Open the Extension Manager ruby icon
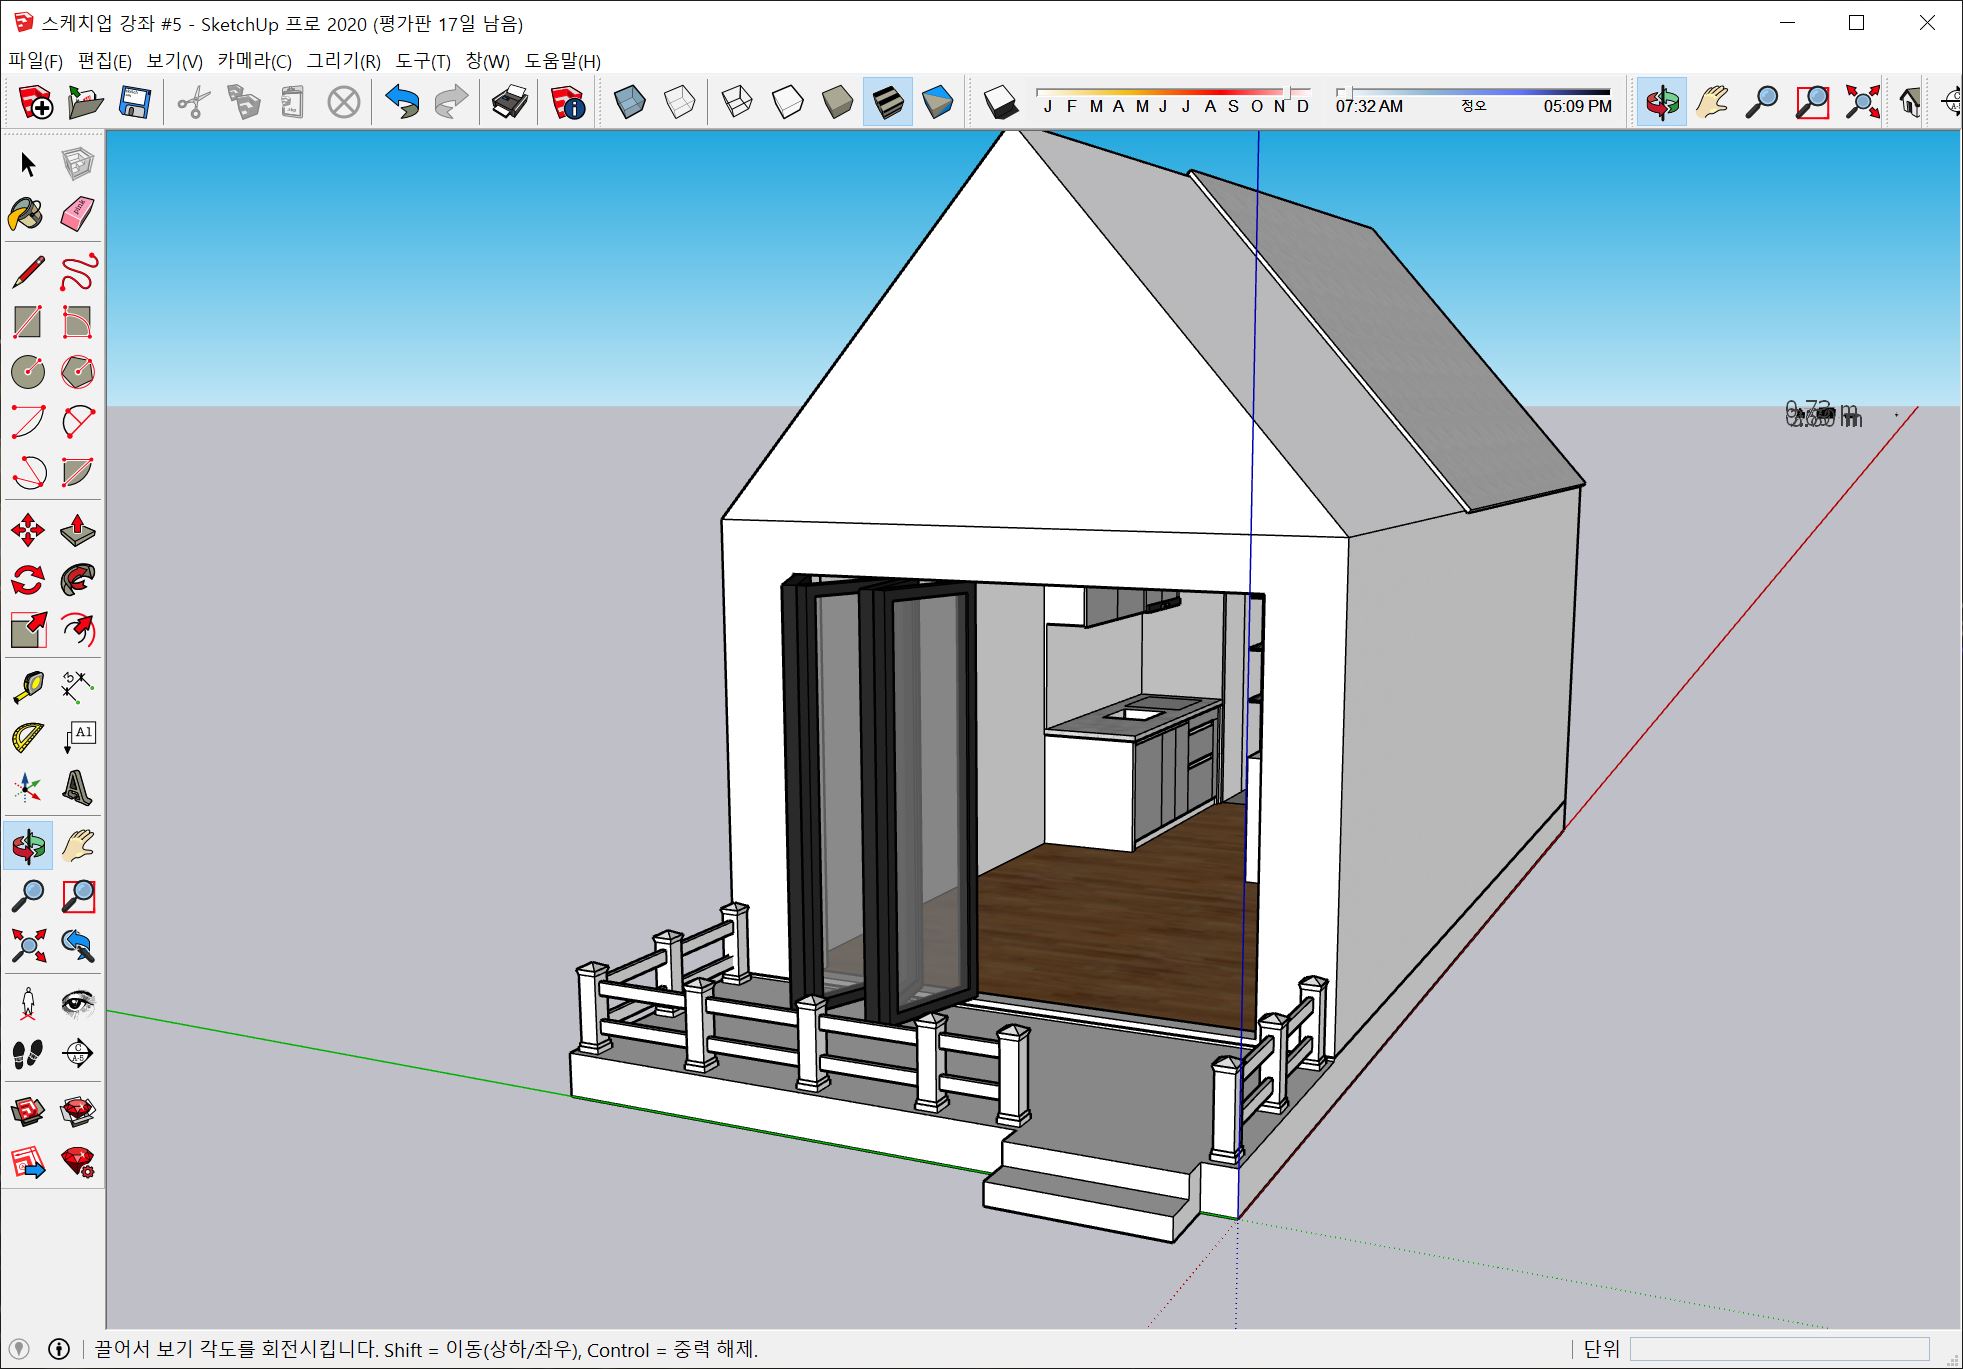The image size is (1963, 1369). pos(77,1162)
